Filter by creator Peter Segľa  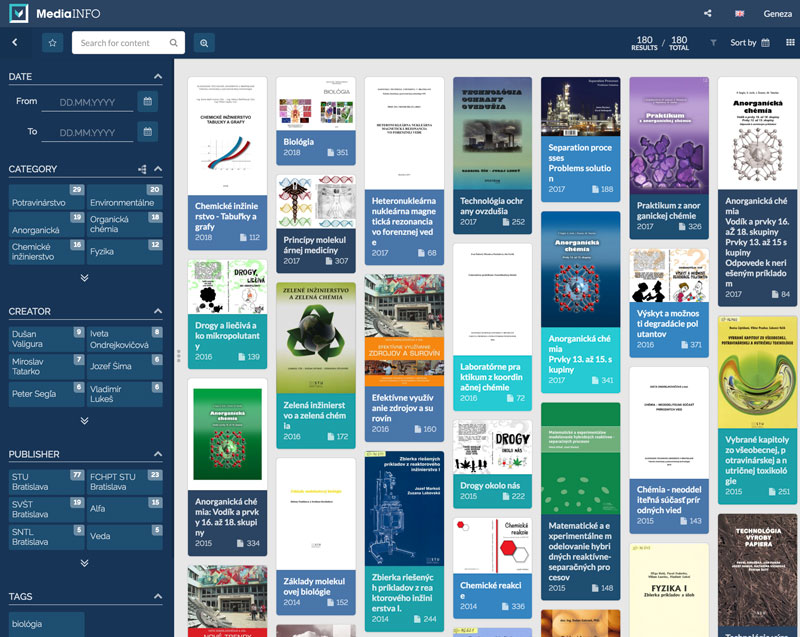click(46, 394)
